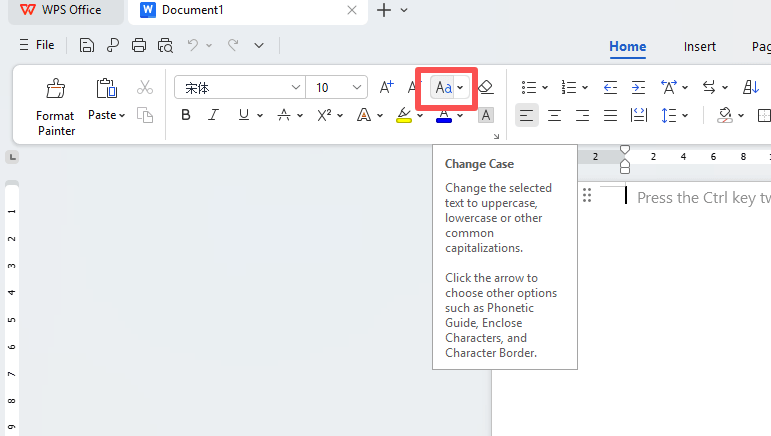Click the Redo arrow icon
Viewport: 771px width, 436px height.
click(233, 45)
